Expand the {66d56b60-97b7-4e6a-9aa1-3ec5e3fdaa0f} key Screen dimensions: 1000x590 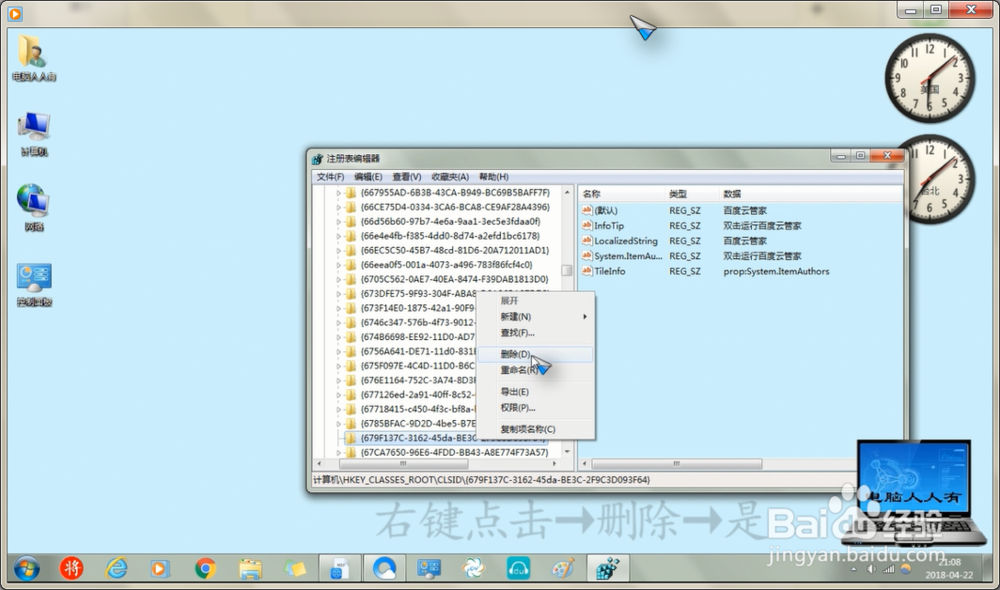[x=339, y=221]
